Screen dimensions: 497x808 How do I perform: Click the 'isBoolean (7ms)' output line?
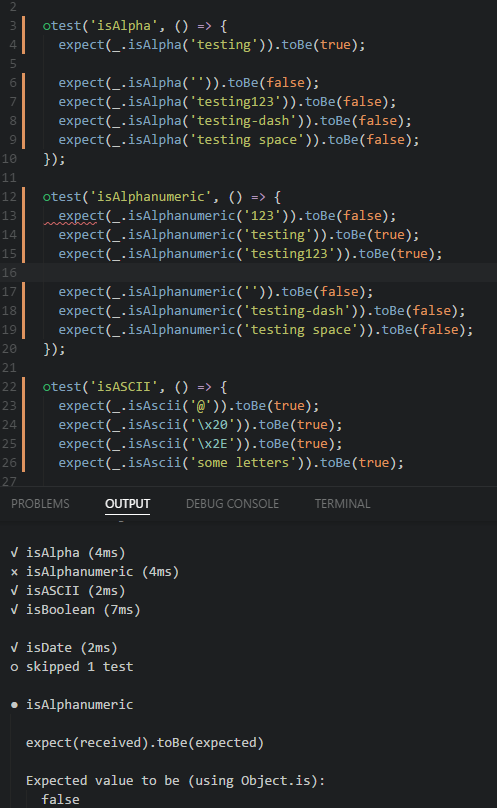(x=75, y=610)
